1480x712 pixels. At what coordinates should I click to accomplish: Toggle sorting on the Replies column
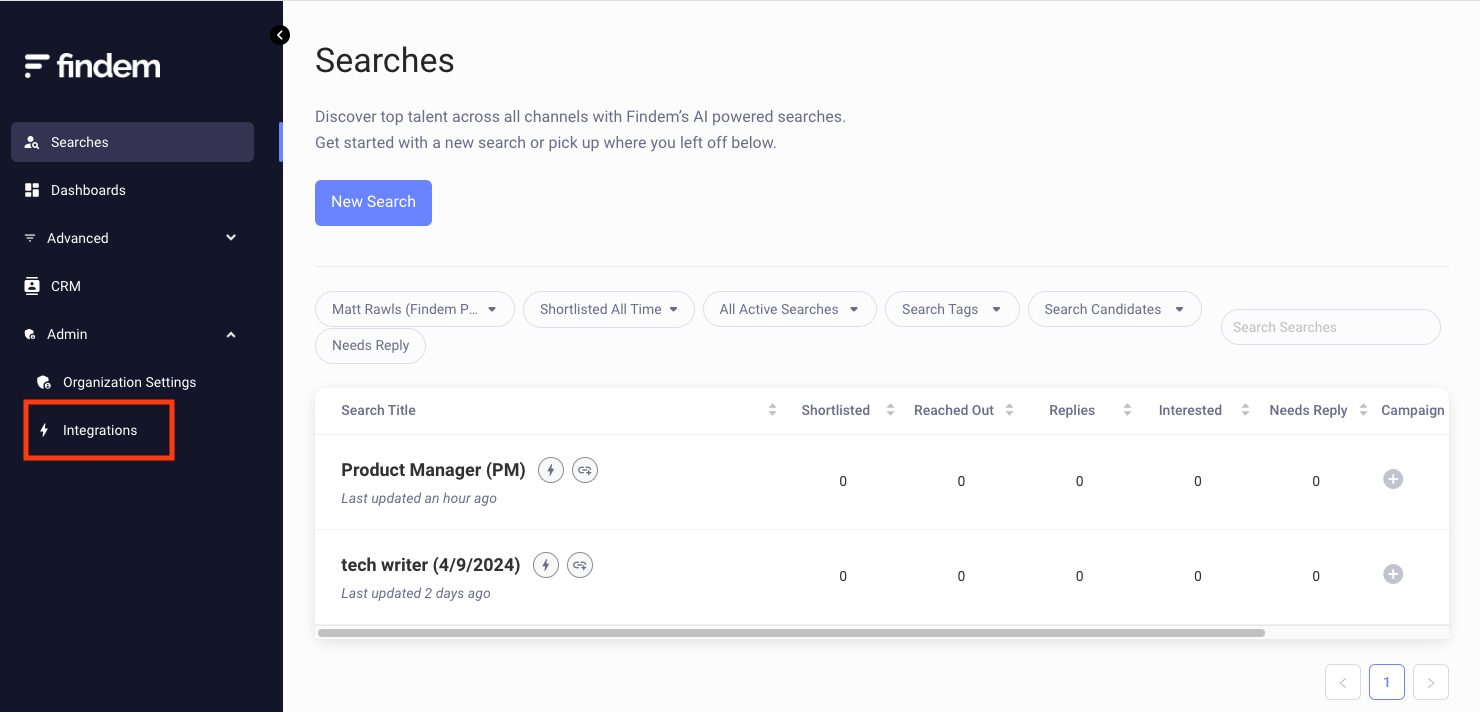coord(1127,410)
